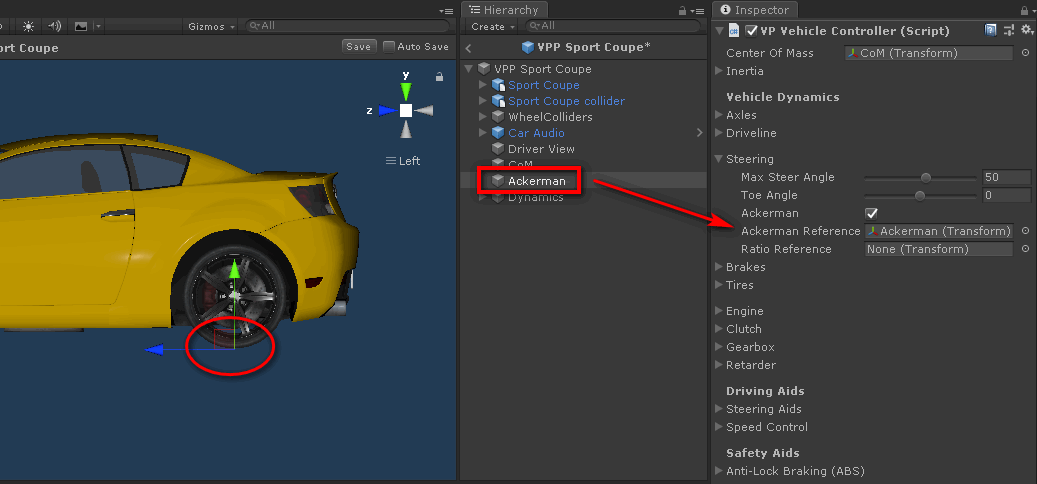The width and height of the screenshot is (1037, 484).
Task: Adjust the Max Steer Angle slider
Action: 926,177
